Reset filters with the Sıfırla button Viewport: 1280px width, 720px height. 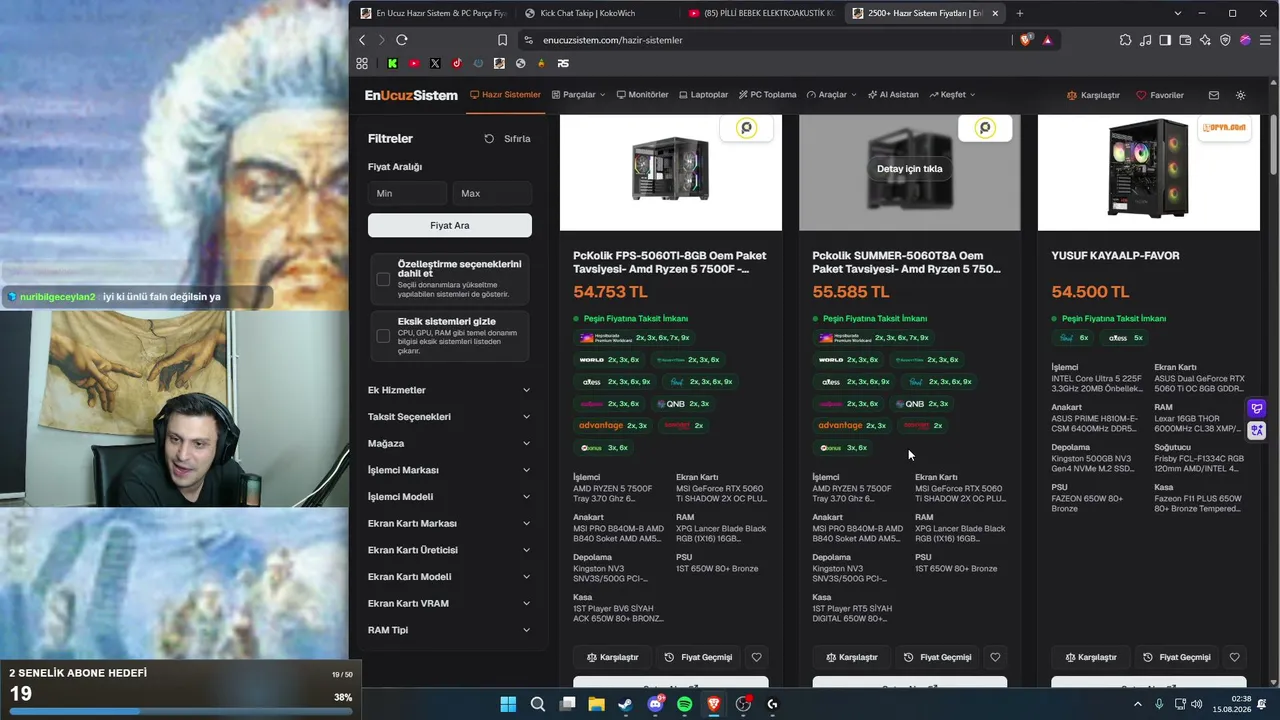(x=507, y=139)
